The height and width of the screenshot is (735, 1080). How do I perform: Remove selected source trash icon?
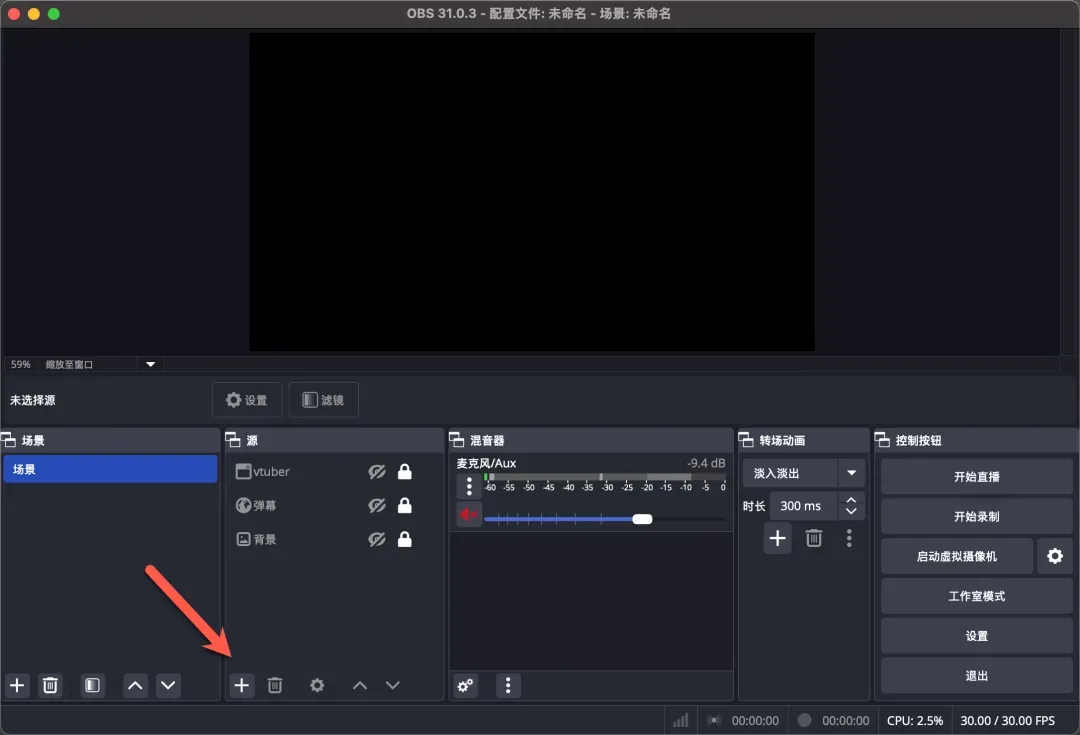275,685
